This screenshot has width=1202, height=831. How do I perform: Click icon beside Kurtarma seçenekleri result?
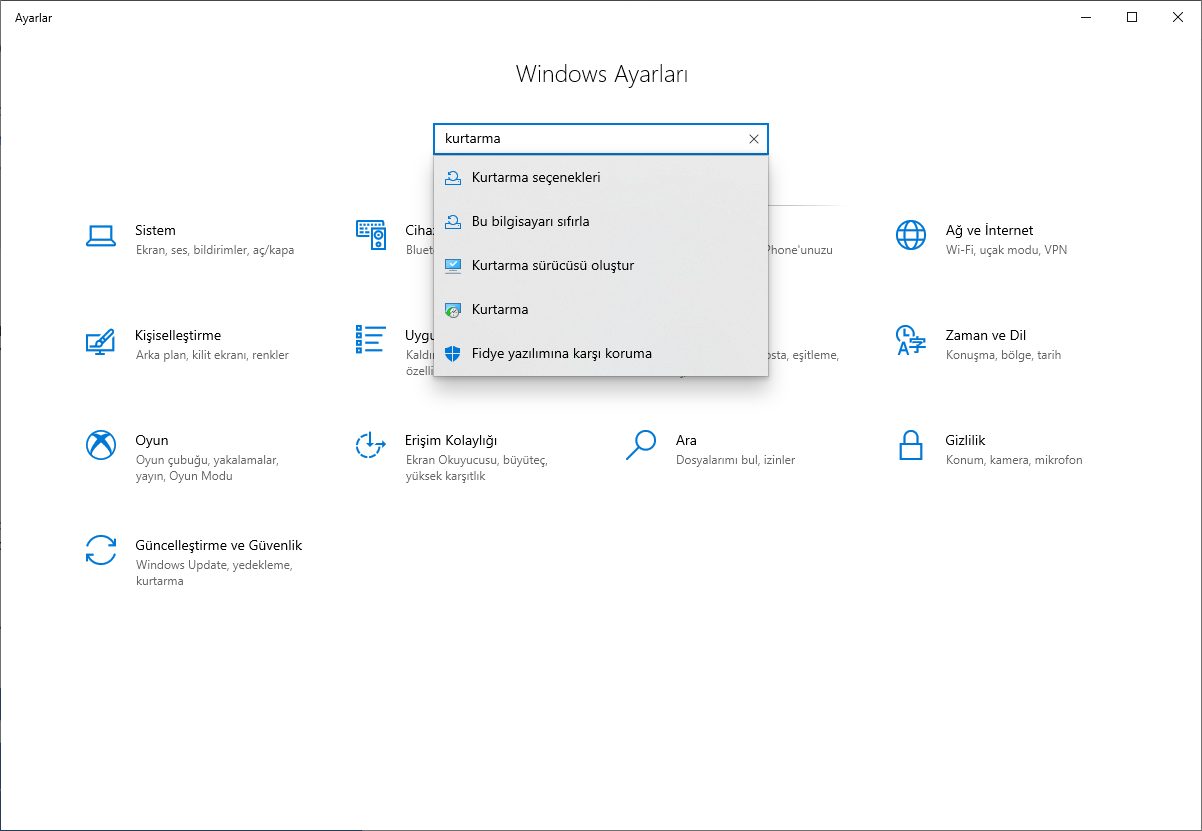pos(453,178)
